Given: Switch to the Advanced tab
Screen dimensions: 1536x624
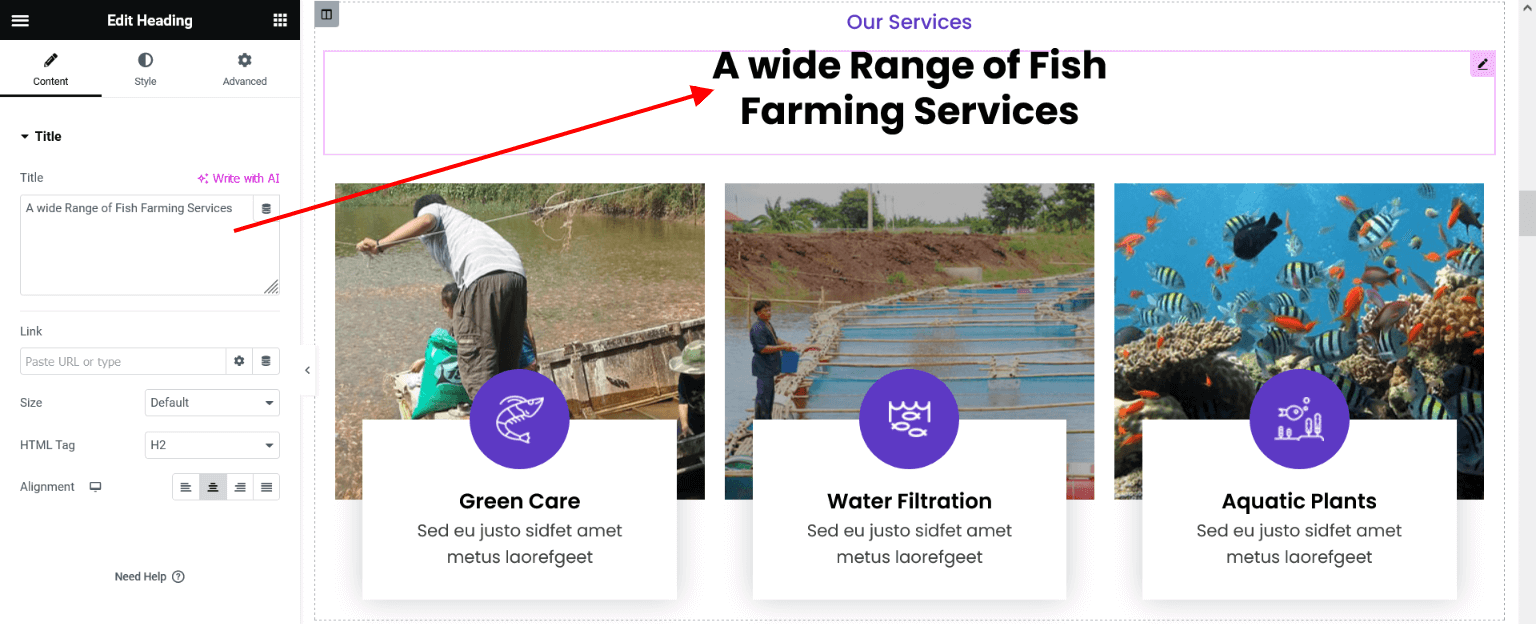Looking at the screenshot, I should point(245,69).
